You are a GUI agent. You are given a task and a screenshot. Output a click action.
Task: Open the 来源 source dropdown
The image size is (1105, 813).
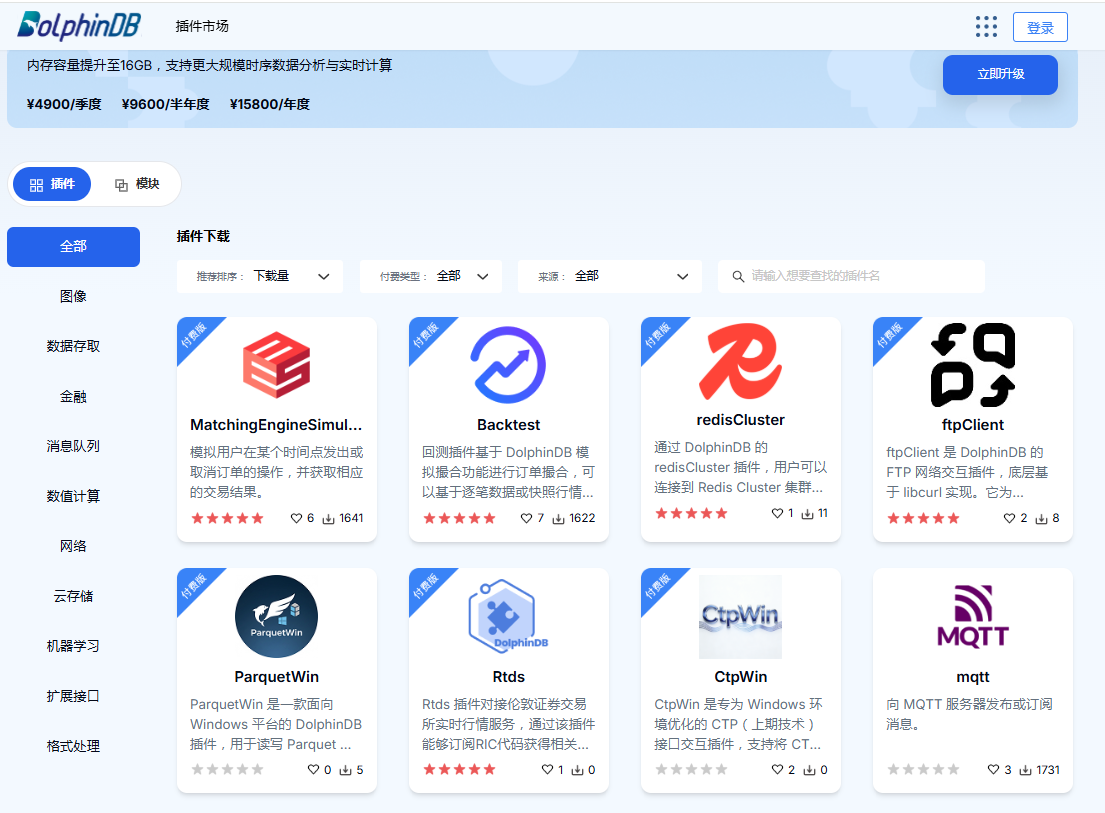(610, 276)
